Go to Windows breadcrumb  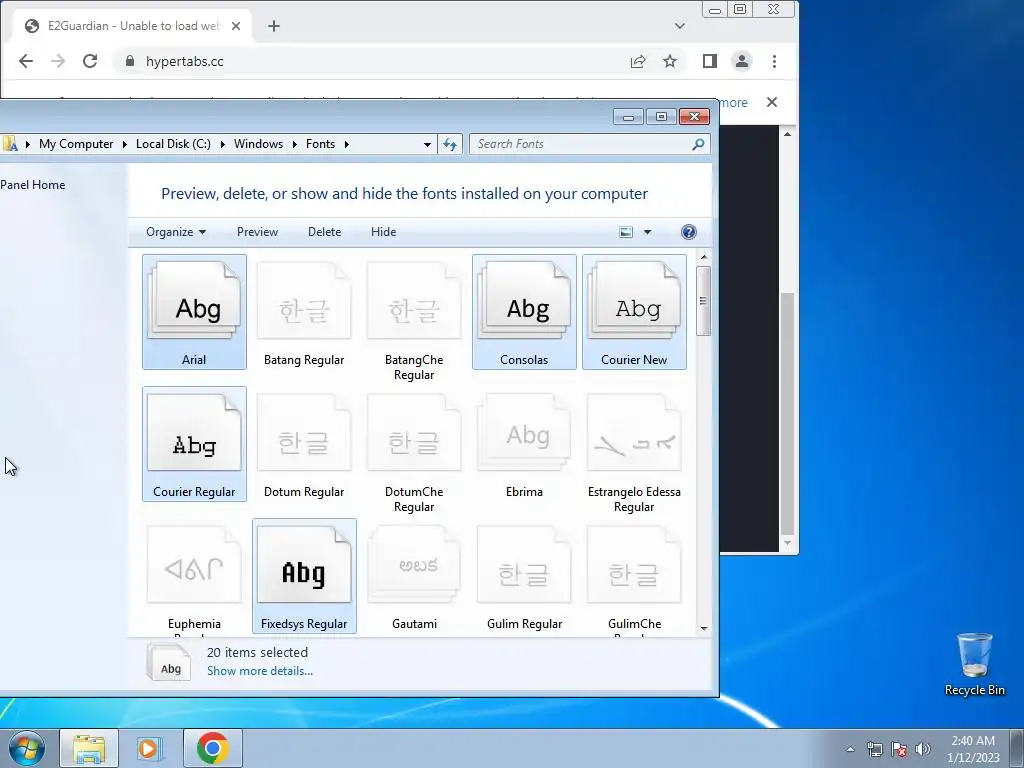point(259,144)
